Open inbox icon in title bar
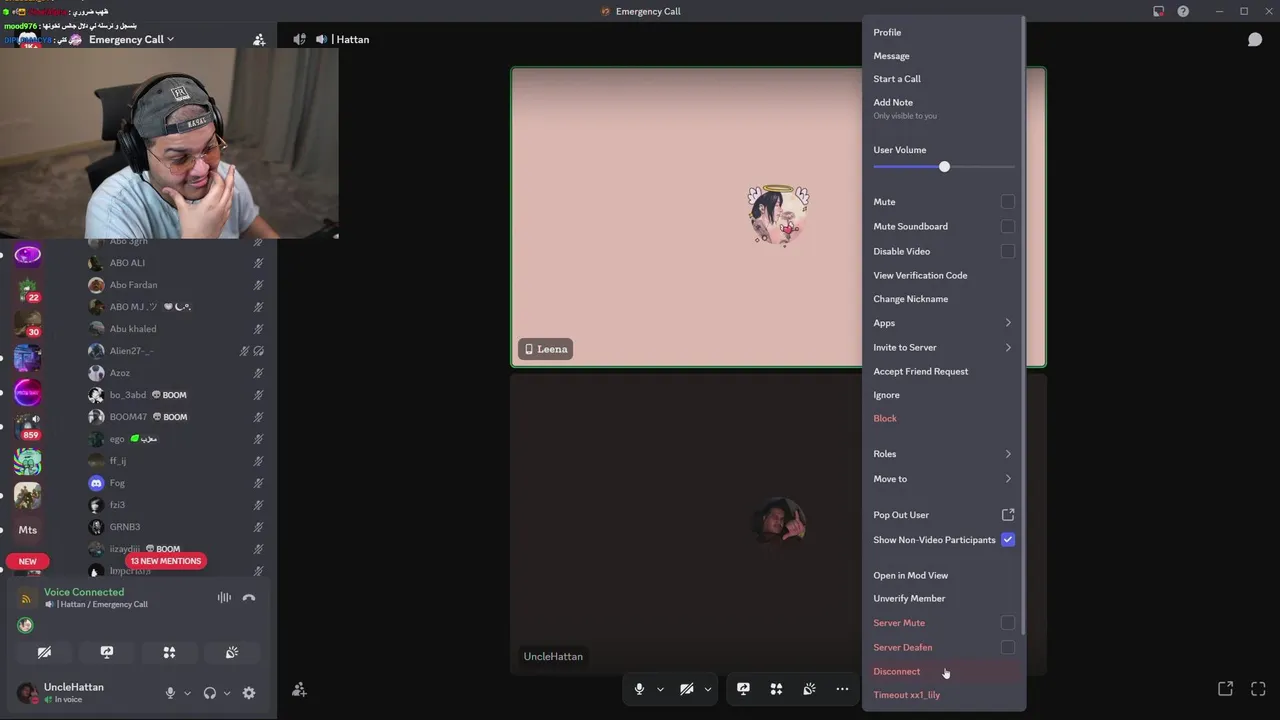 click(x=1158, y=11)
